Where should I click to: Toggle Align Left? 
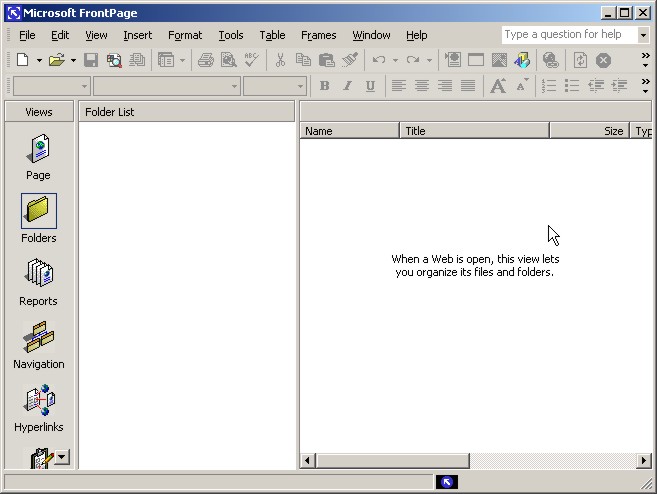pyautogui.click(x=398, y=86)
